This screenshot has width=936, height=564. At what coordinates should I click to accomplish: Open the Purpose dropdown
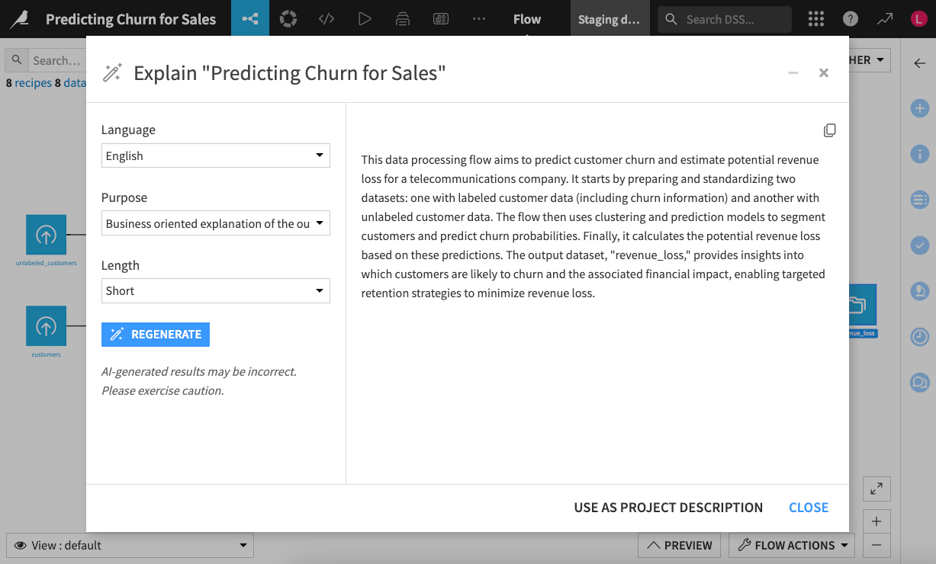(x=215, y=224)
